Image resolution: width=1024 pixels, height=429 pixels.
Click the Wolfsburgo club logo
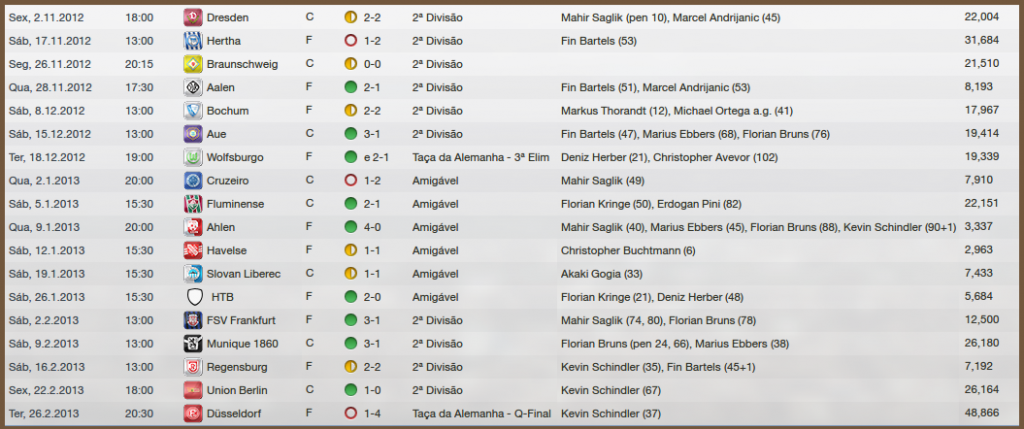(193, 157)
